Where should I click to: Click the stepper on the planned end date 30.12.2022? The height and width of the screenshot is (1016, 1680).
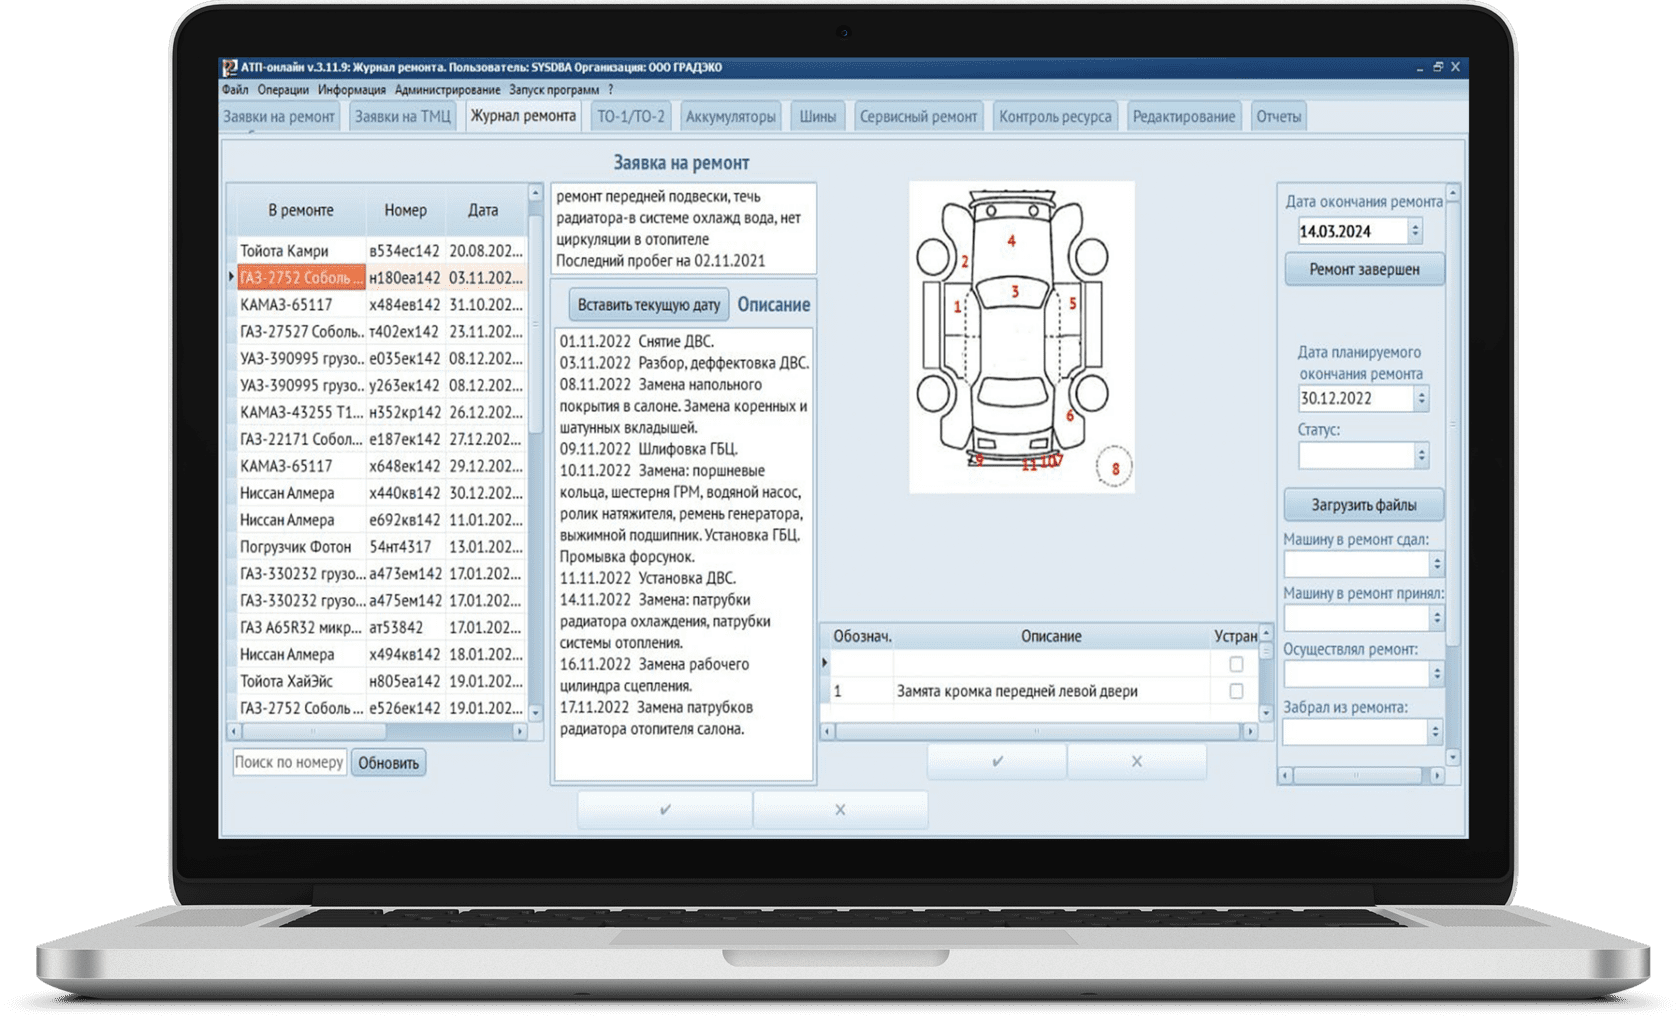(x=1421, y=398)
